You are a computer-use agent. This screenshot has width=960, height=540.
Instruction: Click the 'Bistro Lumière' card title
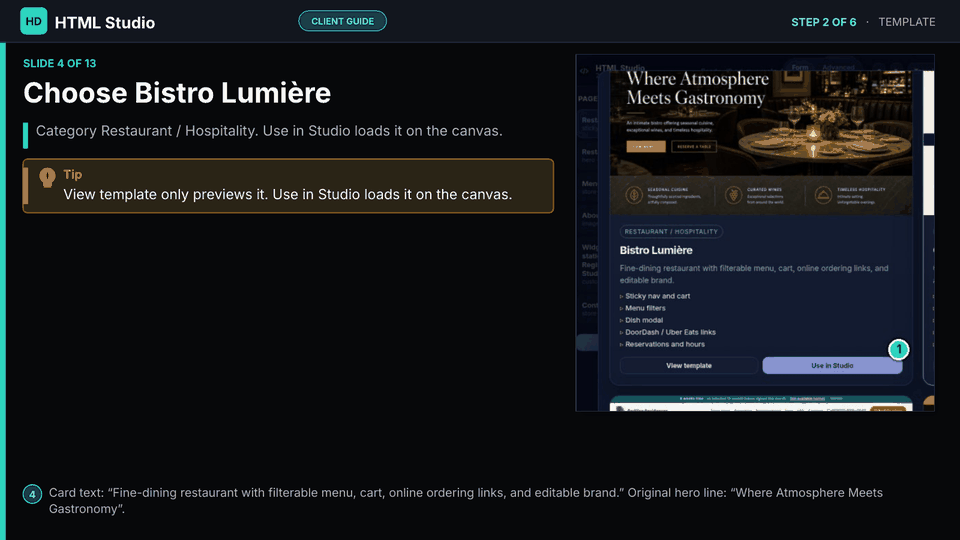pos(656,250)
